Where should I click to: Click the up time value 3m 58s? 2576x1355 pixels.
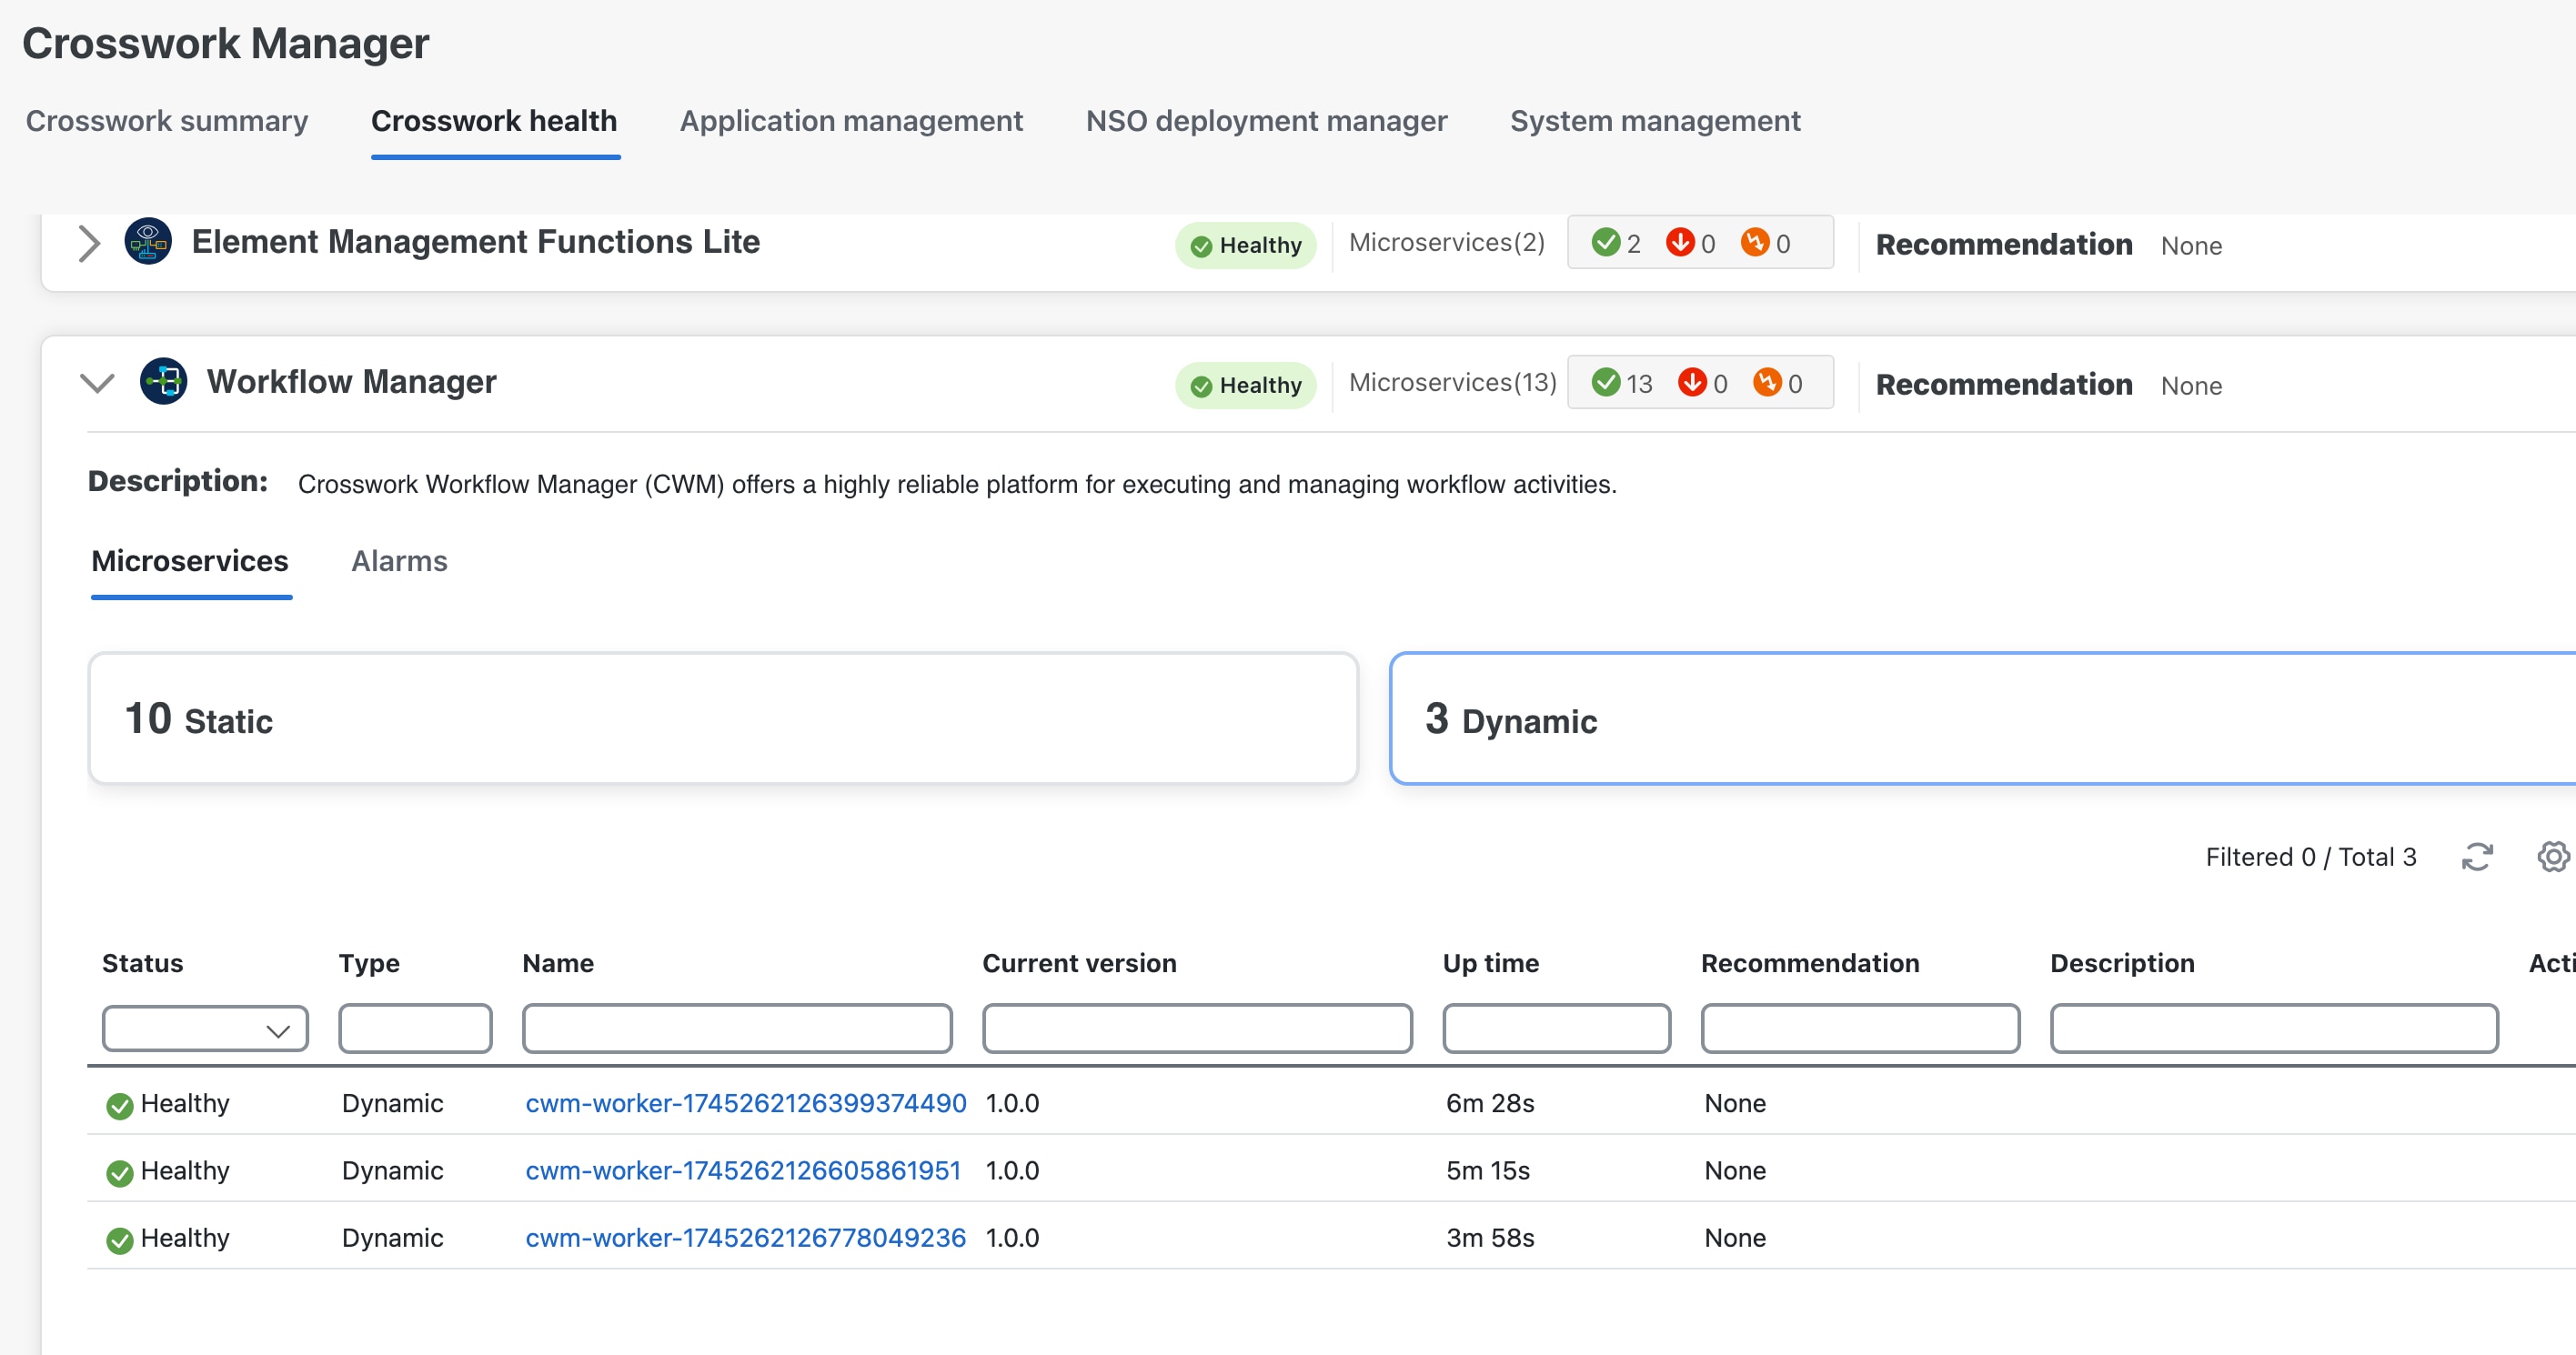(1490, 1237)
